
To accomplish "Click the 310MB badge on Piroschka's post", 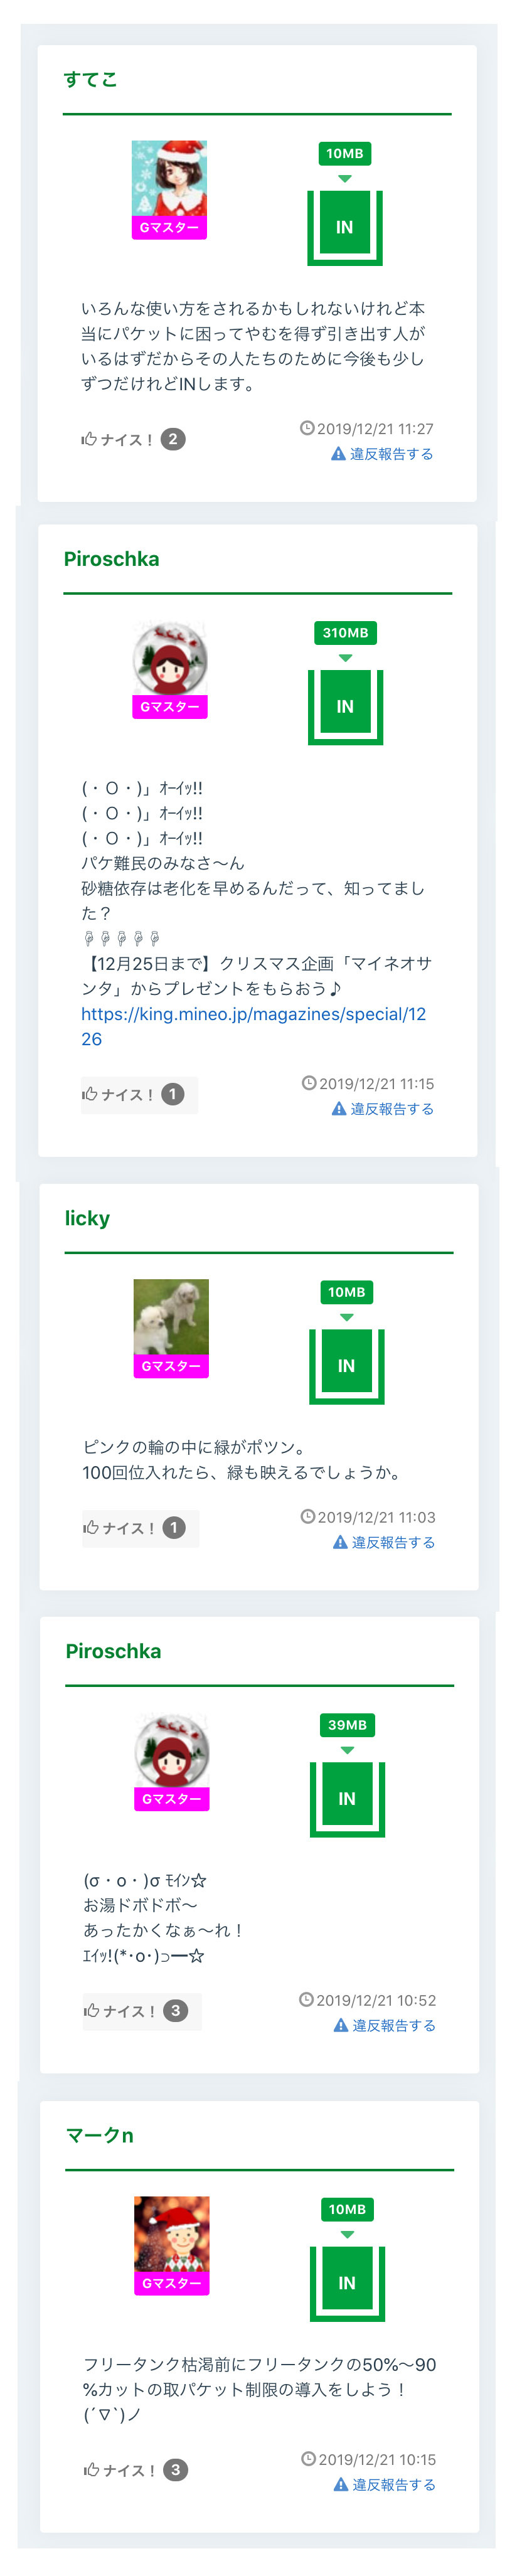I will point(345,632).
